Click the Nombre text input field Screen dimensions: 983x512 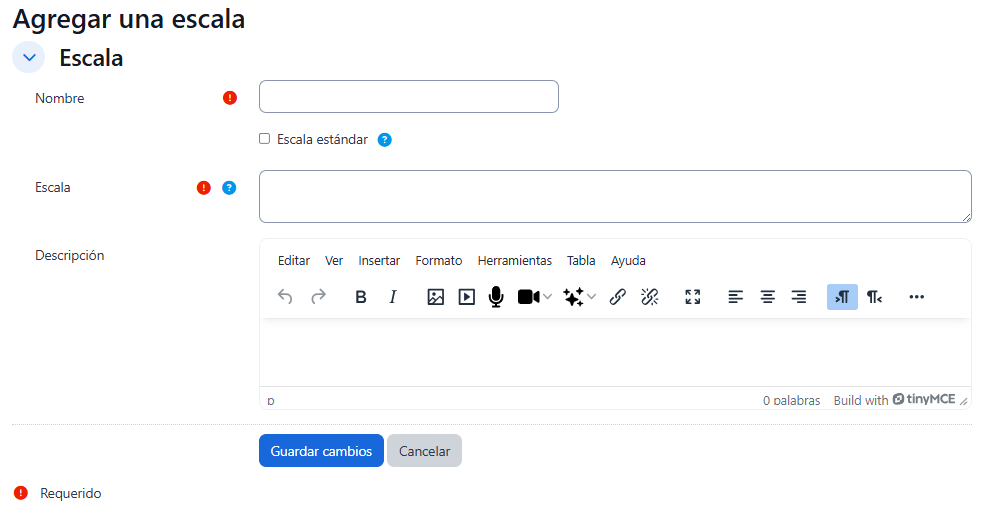(408, 97)
